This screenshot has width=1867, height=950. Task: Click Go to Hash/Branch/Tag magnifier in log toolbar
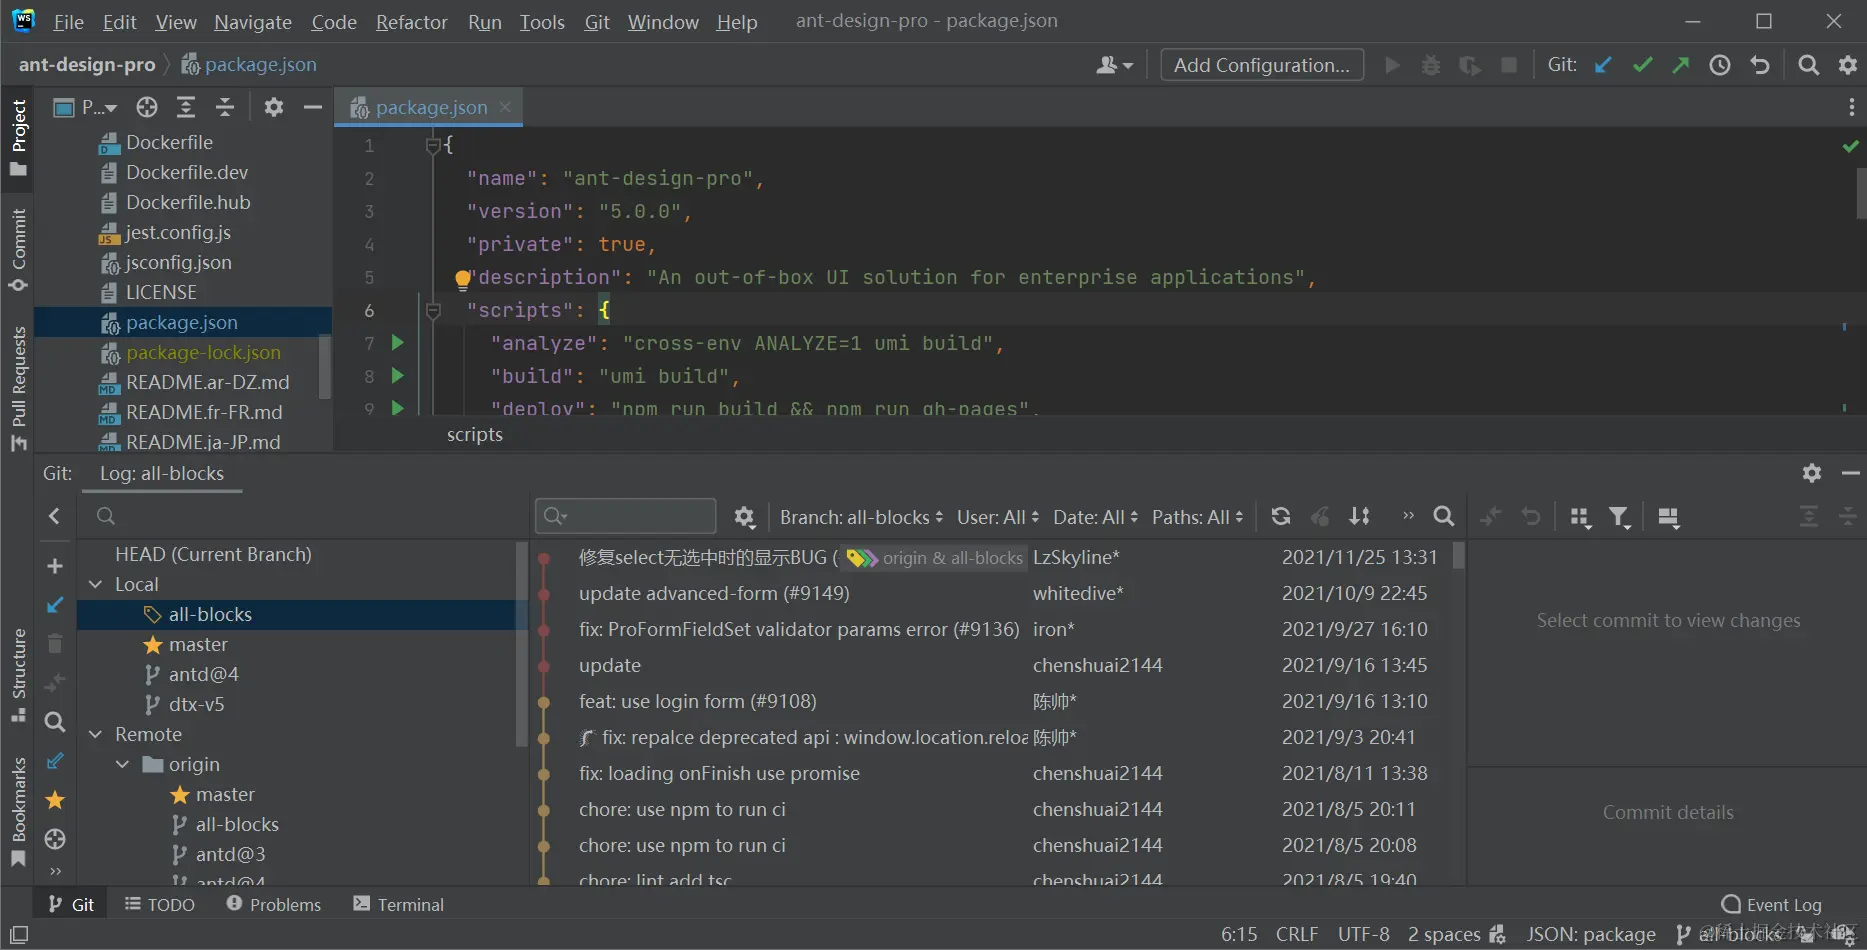(1443, 516)
